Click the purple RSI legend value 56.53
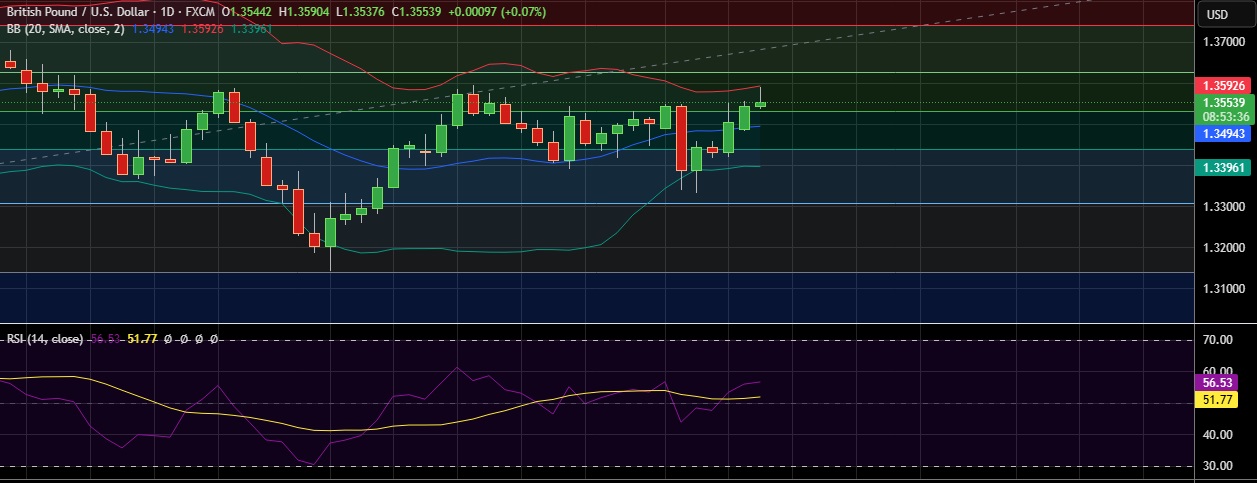Image resolution: width=1257 pixels, height=483 pixels. coord(106,339)
